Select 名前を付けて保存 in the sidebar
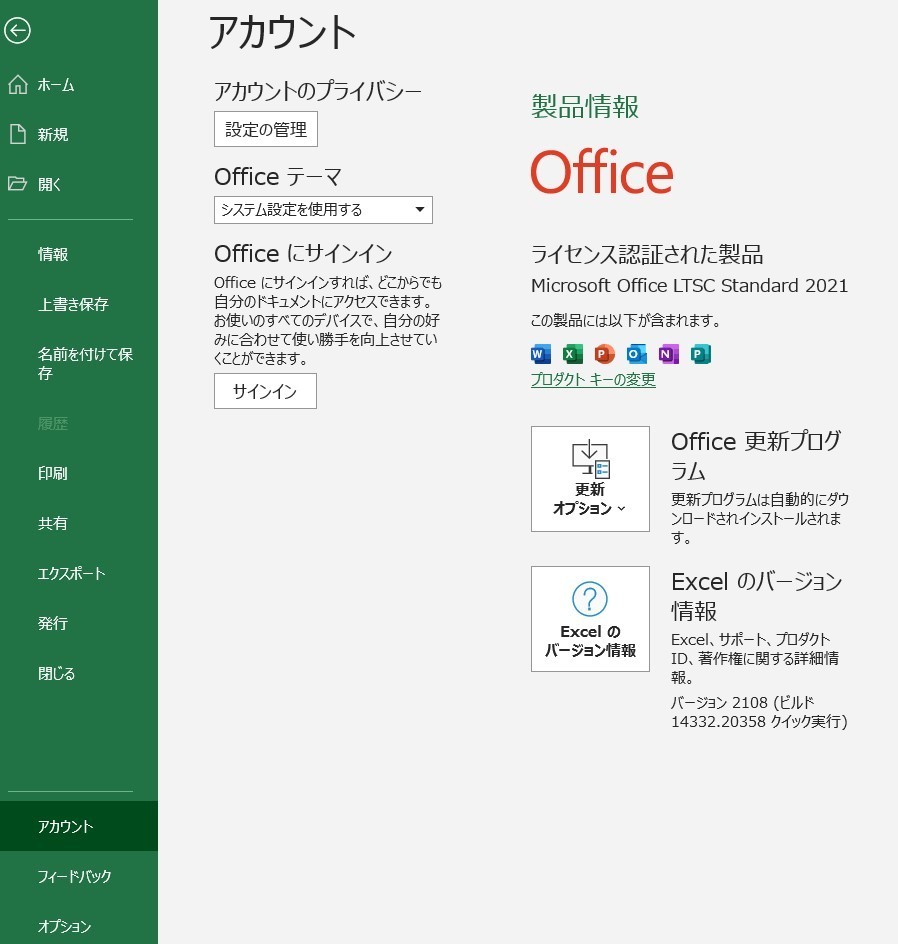This screenshot has height=944, width=898. [70, 364]
